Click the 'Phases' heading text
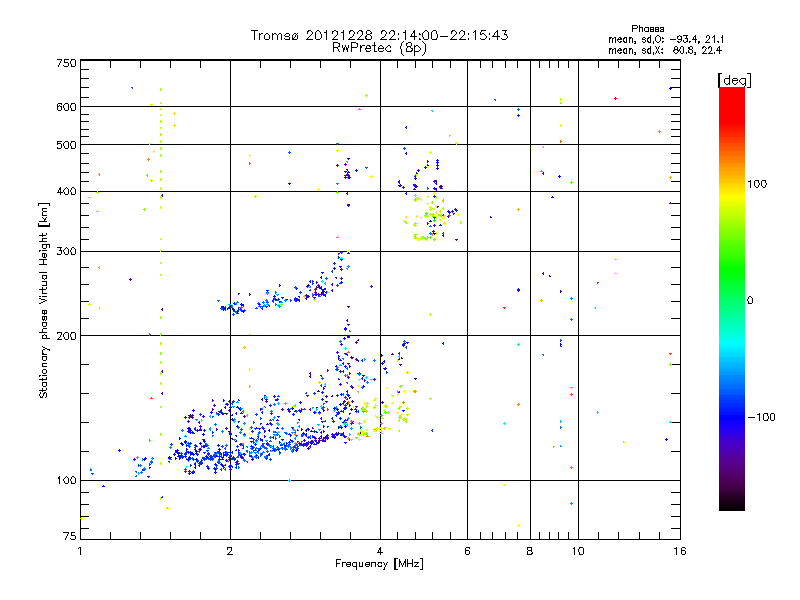This screenshot has height=600, width=800. [647, 29]
